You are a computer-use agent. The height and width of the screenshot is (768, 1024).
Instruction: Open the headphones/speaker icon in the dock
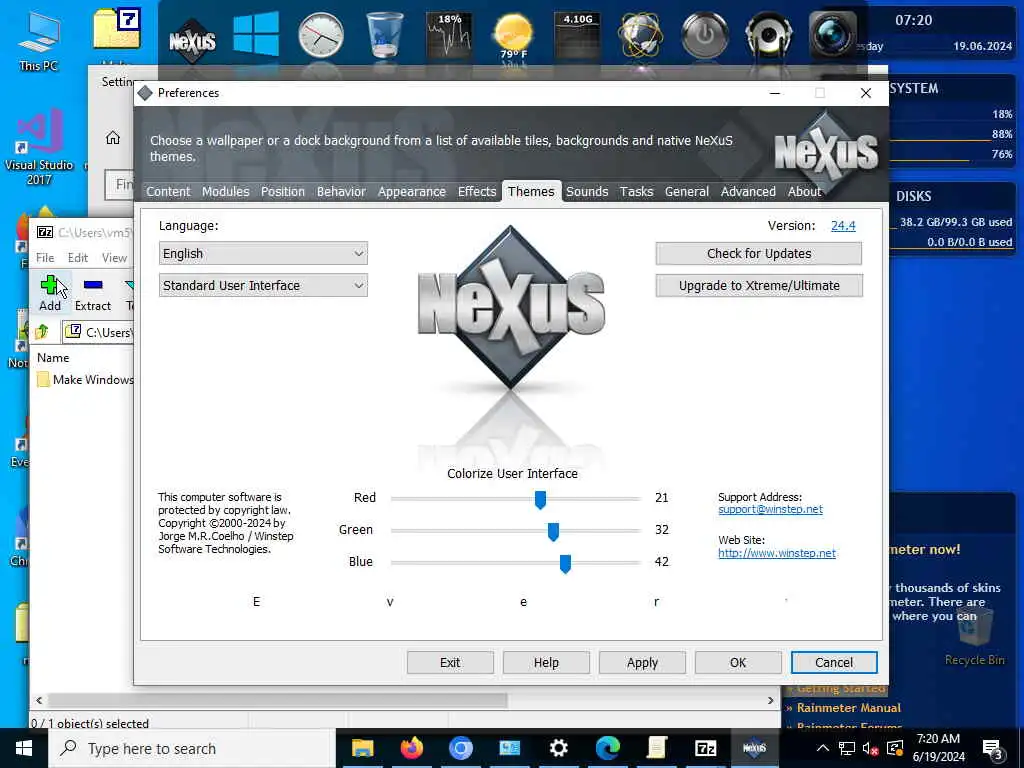coord(769,35)
